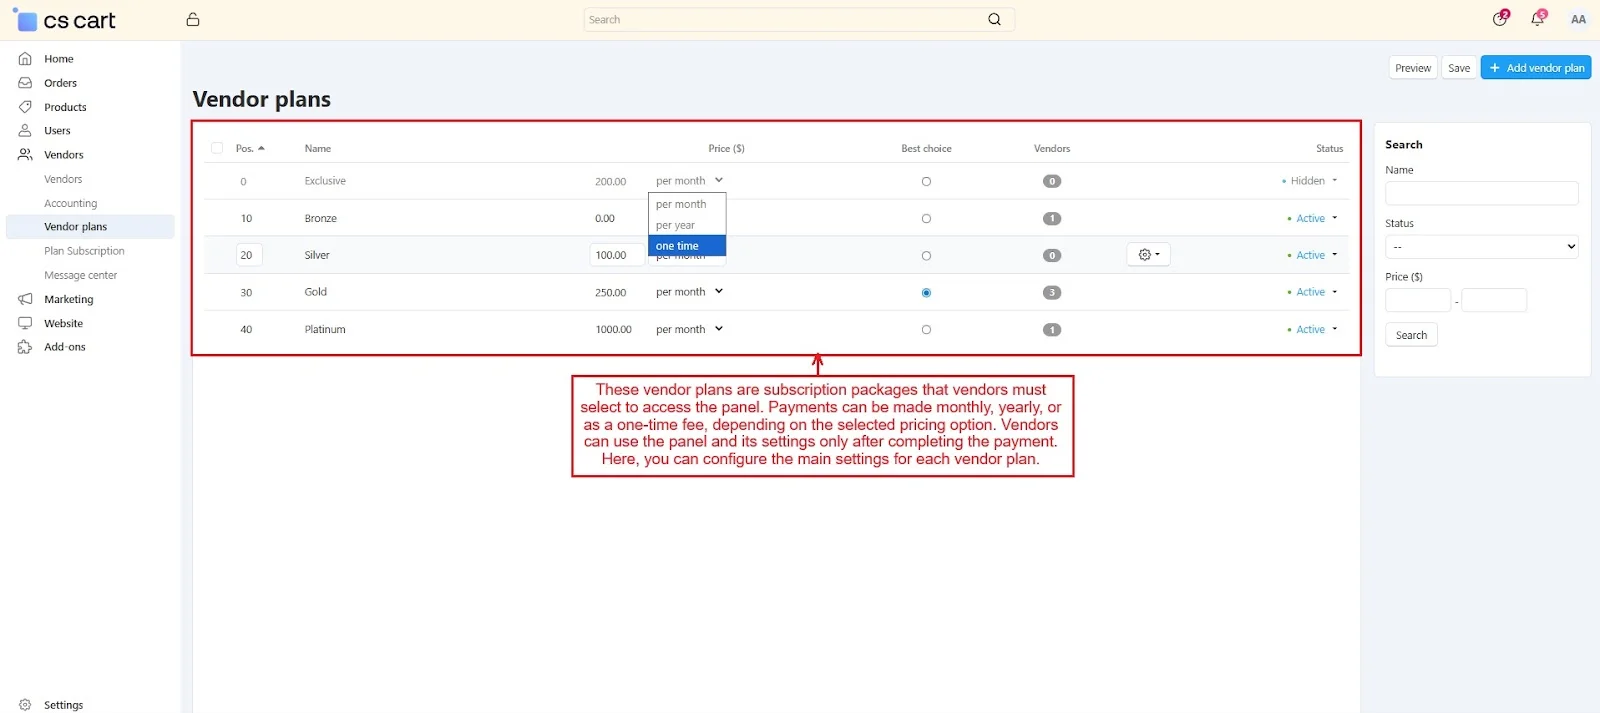The image size is (1600, 713).
Task: Click the search magnifier icon in top bar
Action: pyautogui.click(x=994, y=20)
